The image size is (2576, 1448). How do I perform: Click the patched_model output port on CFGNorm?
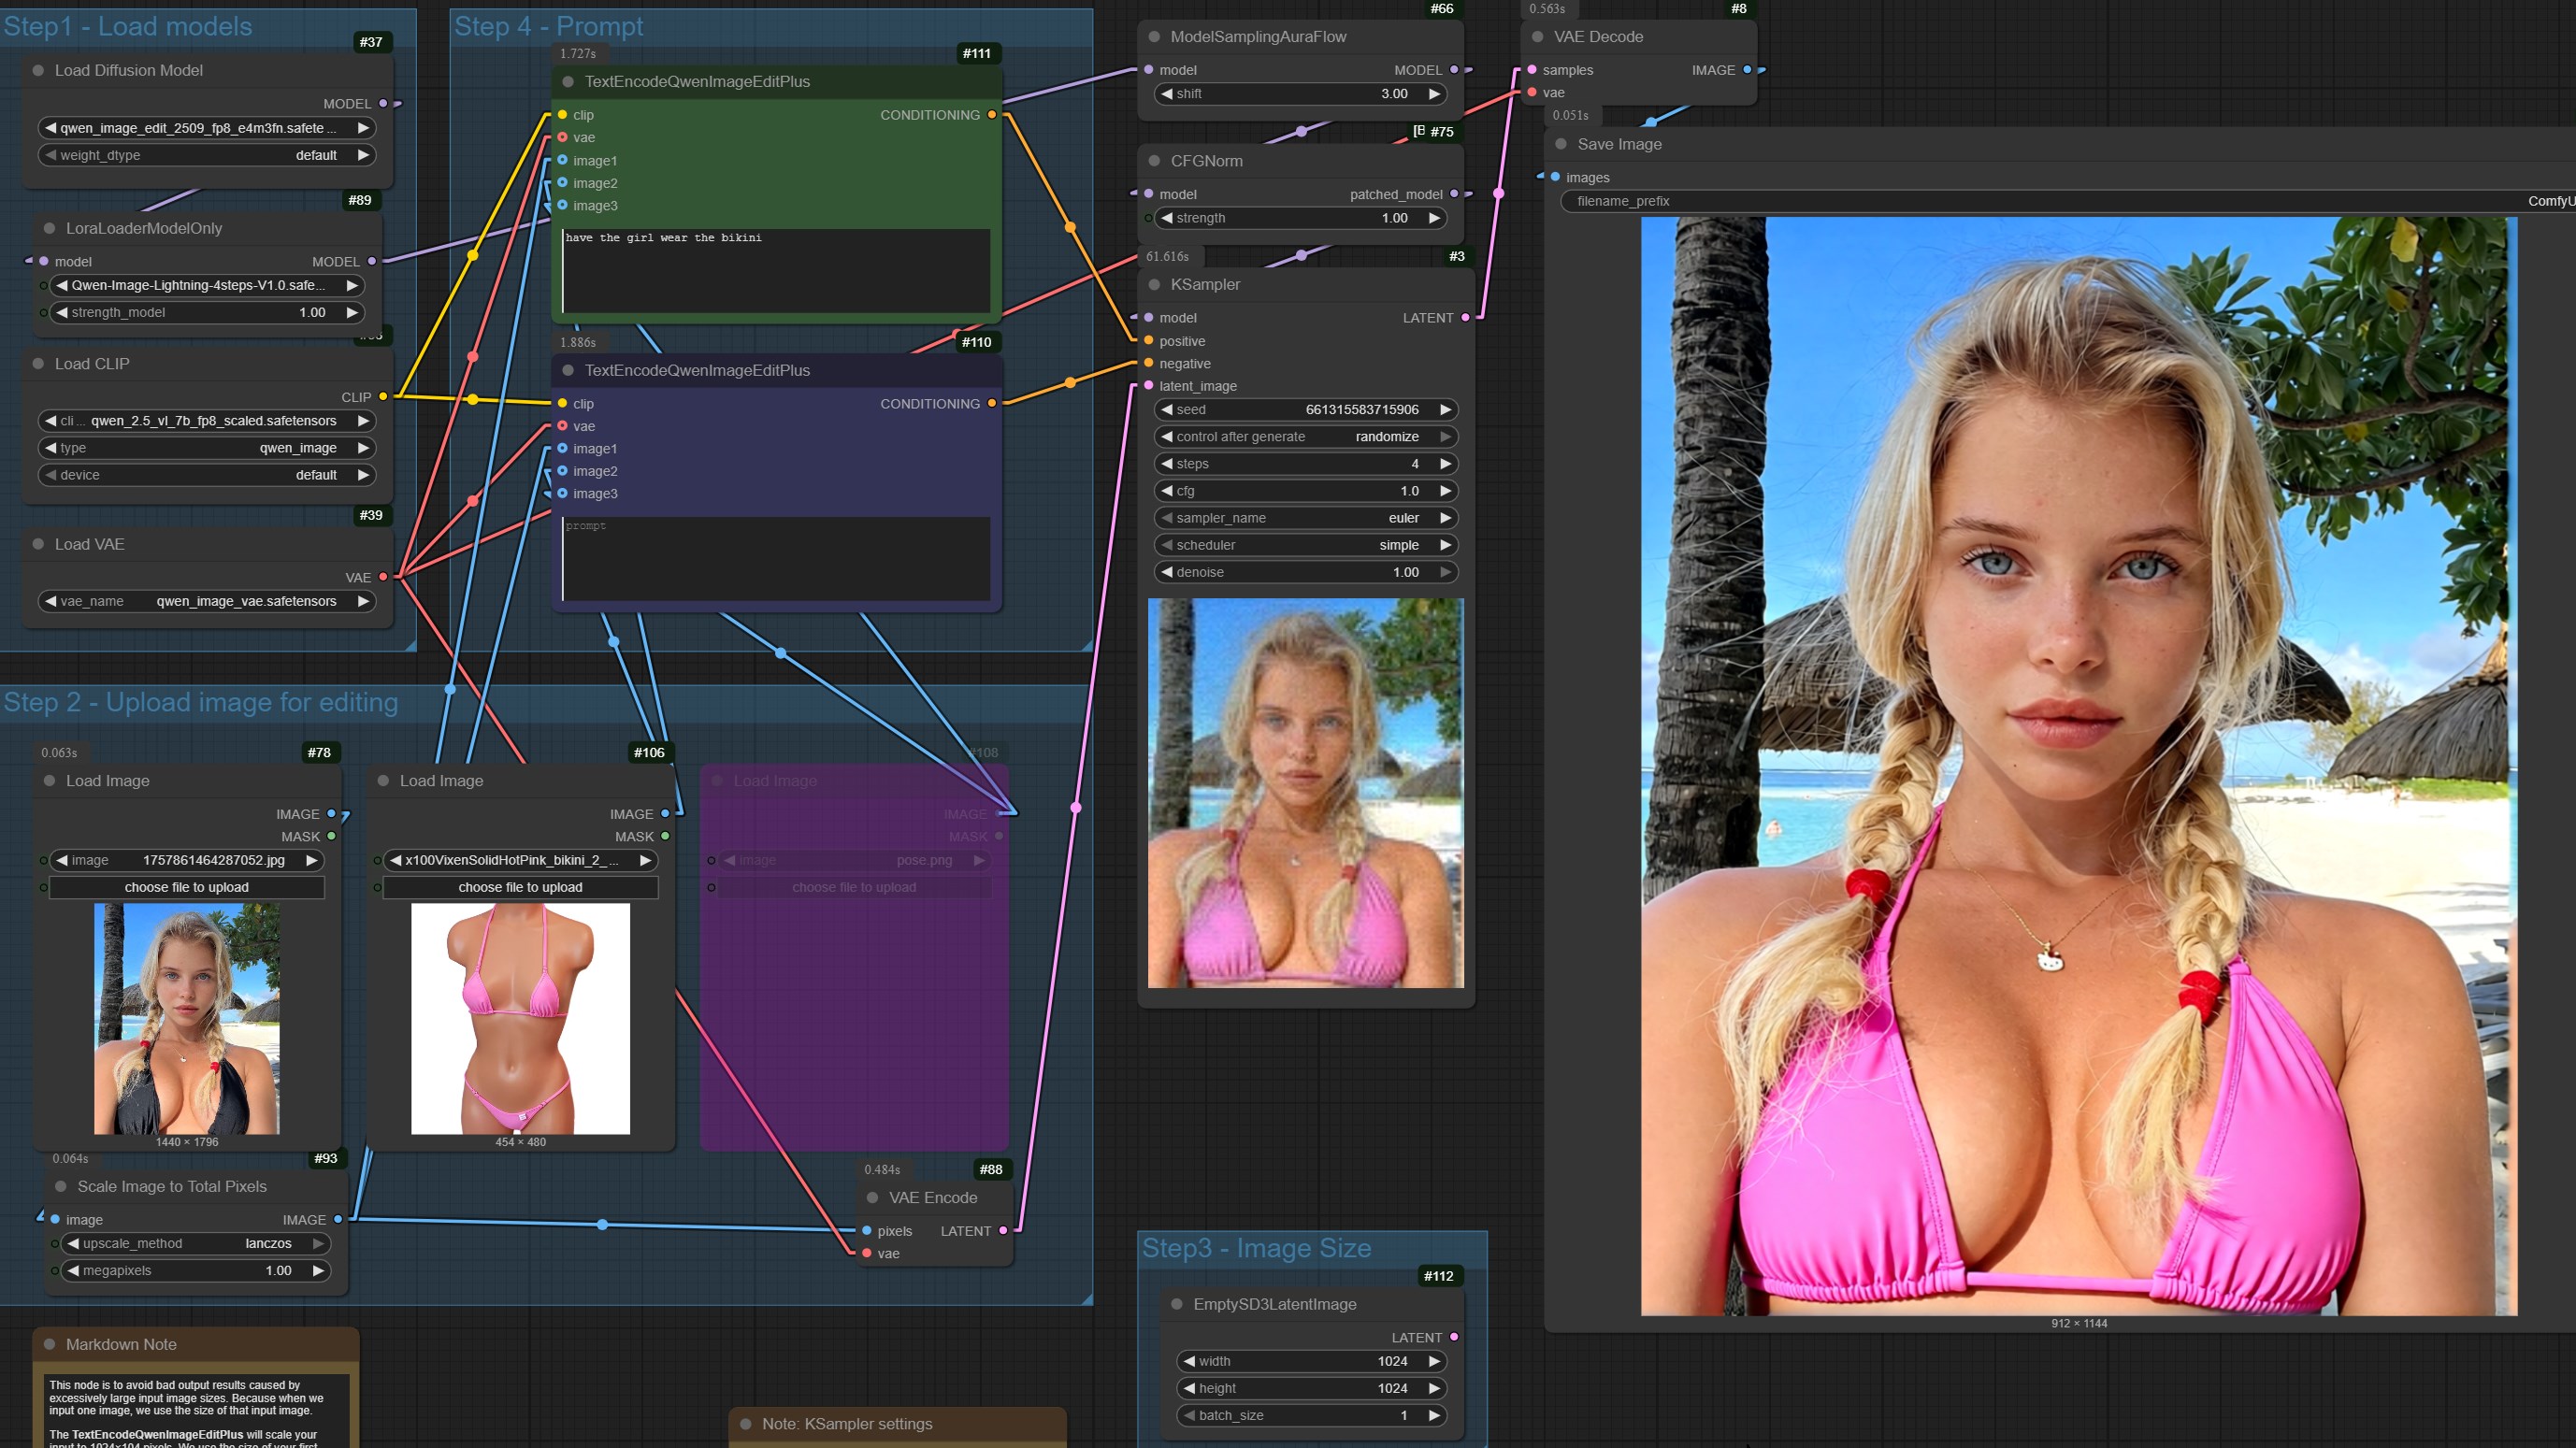tap(1454, 194)
